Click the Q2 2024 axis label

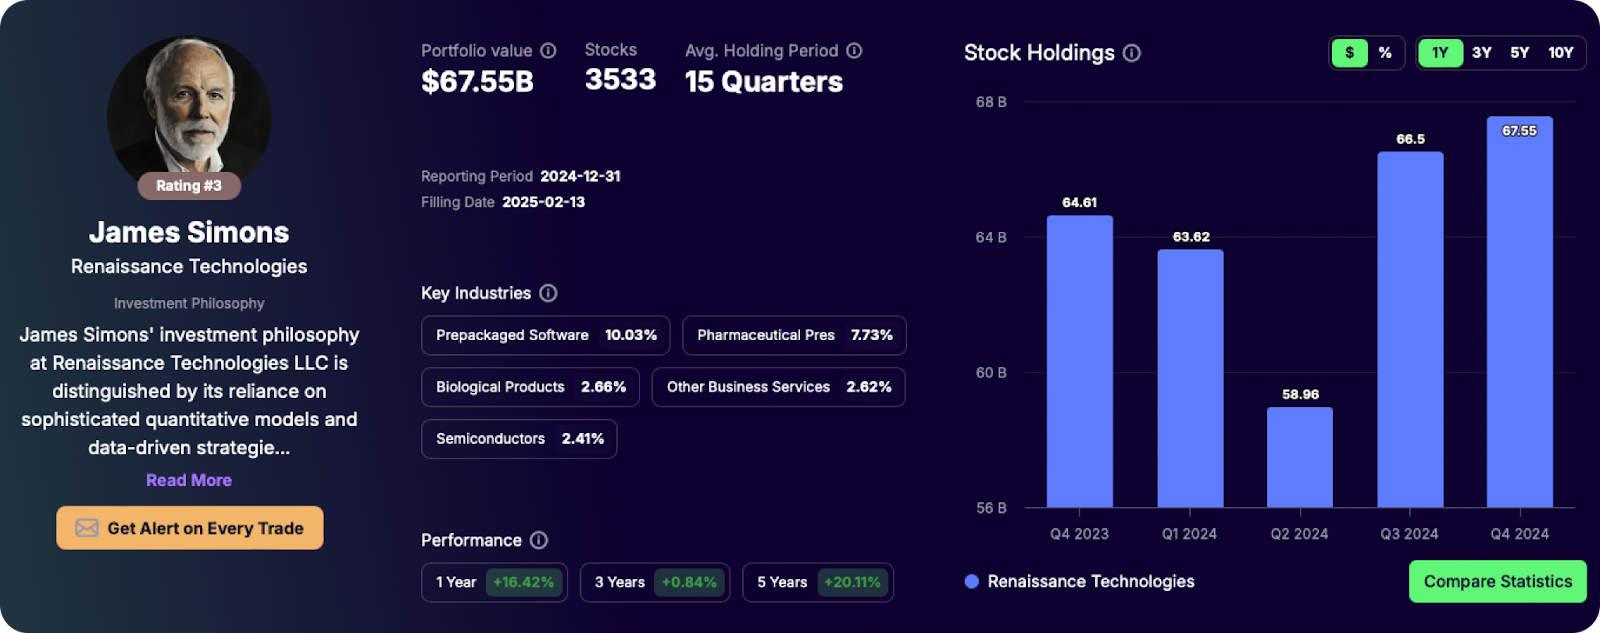1300,534
